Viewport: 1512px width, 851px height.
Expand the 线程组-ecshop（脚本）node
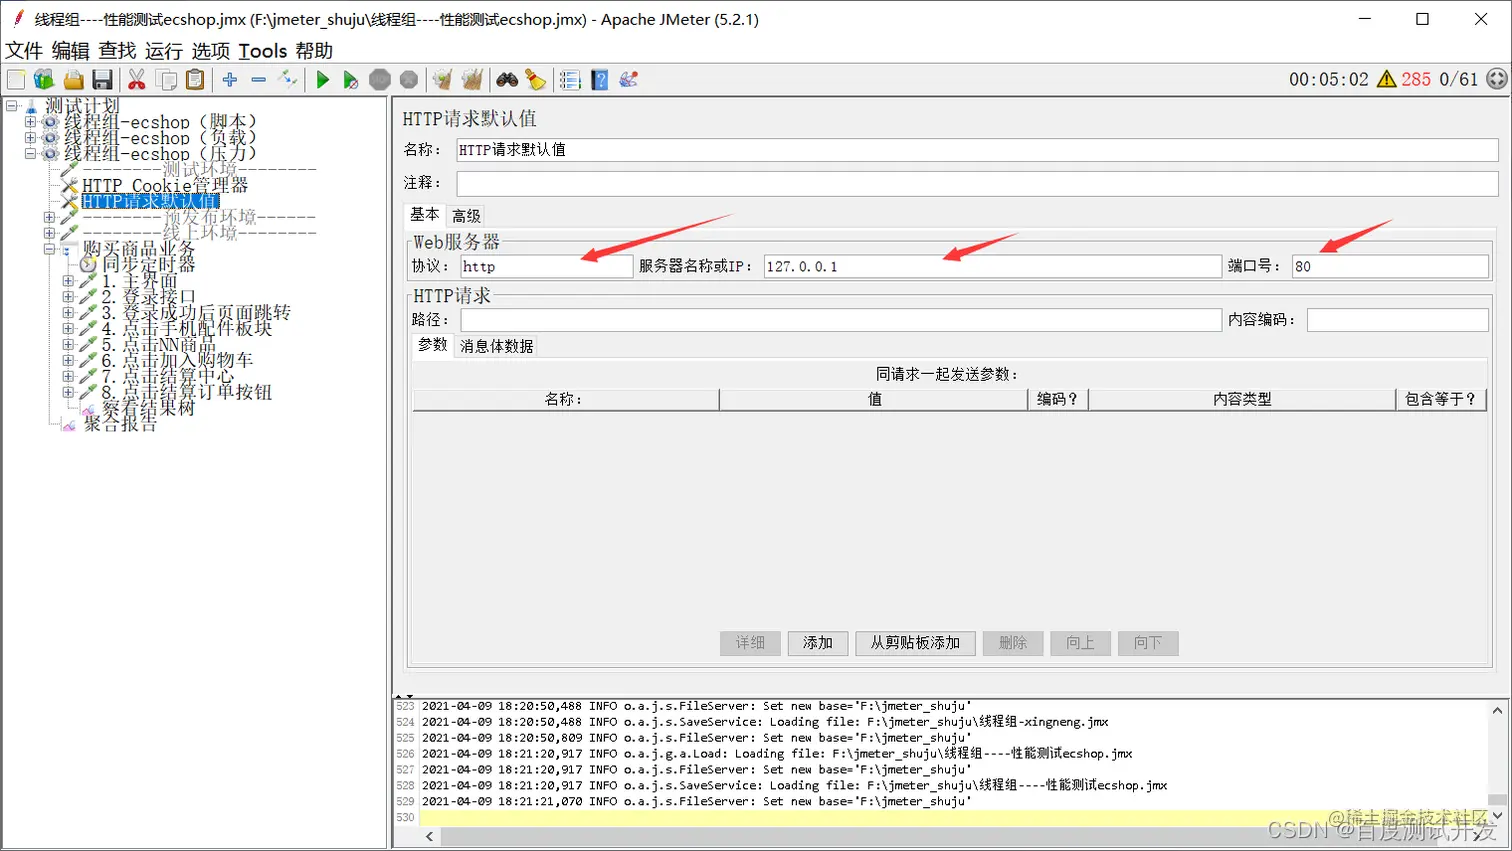(30, 122)
